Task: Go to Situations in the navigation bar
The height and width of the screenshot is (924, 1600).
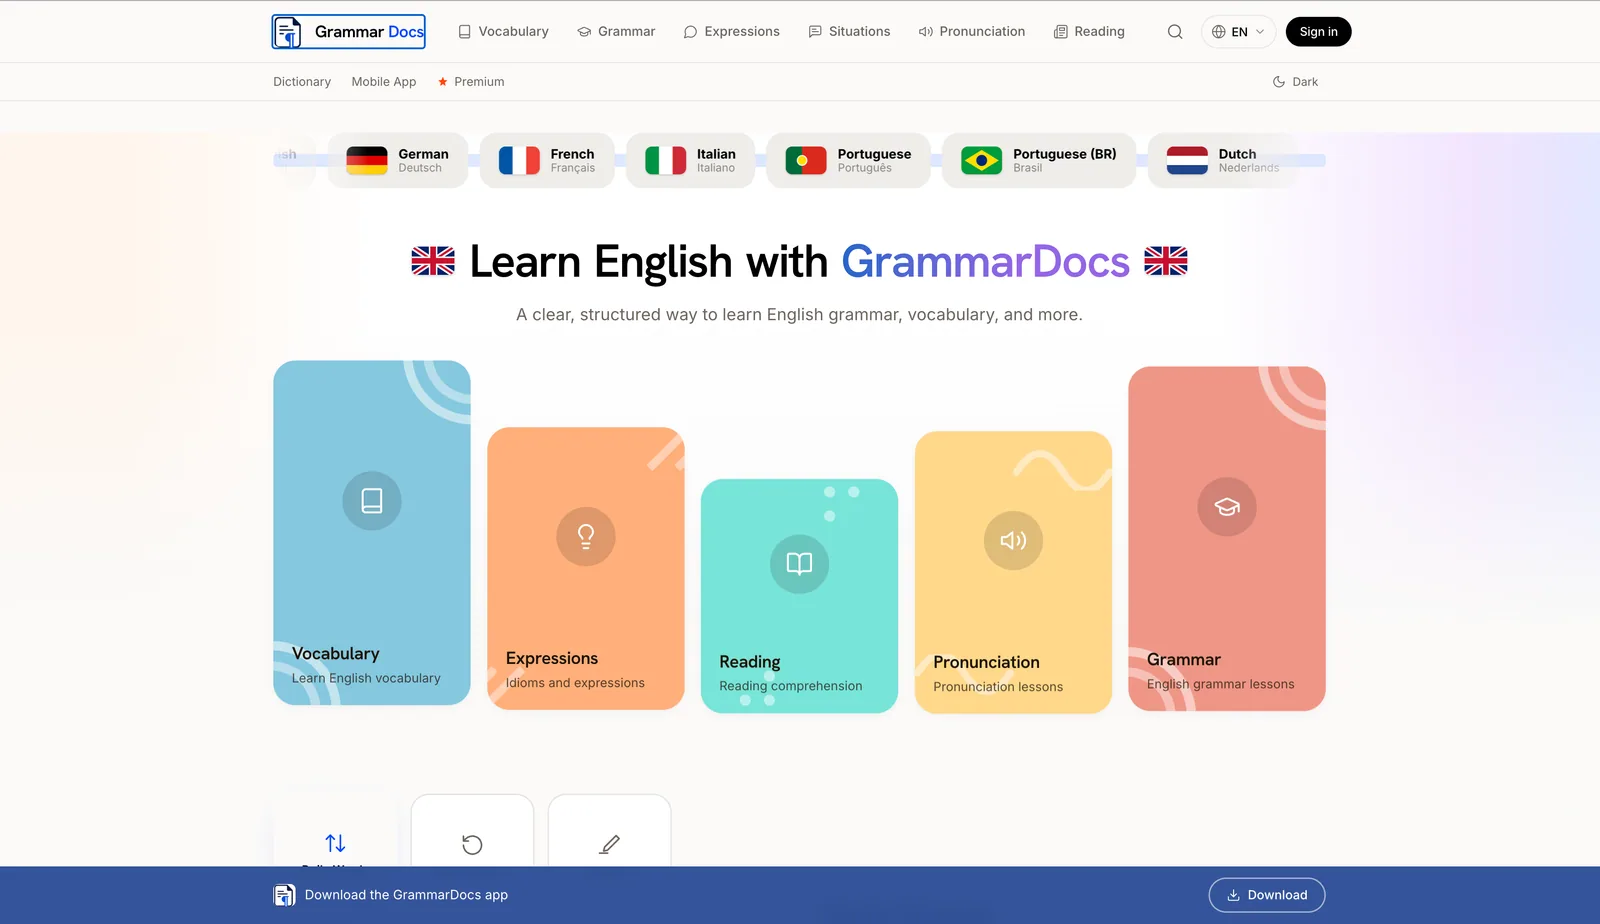Action: (849, 32)
